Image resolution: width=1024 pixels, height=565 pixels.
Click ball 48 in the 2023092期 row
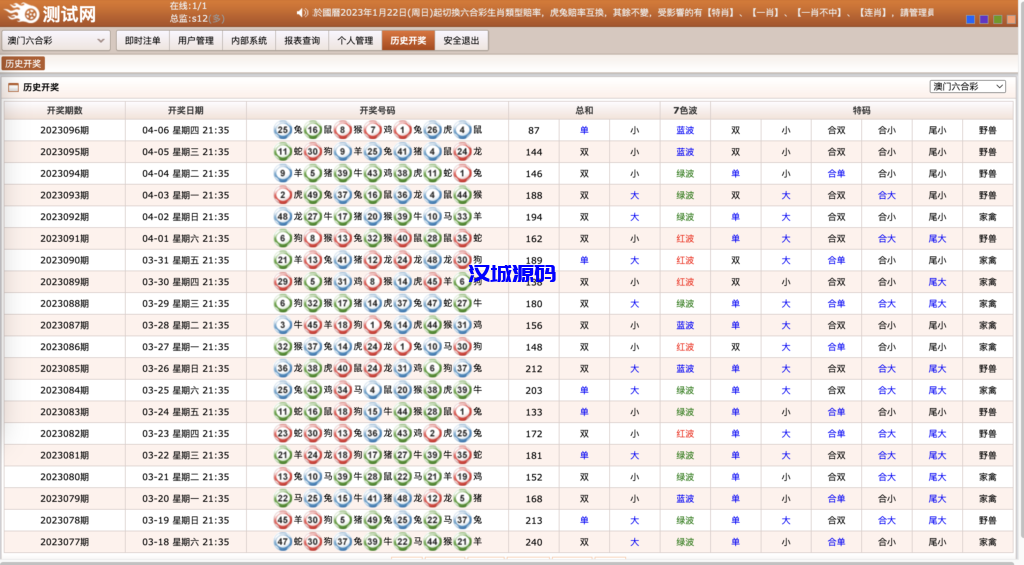pos(282,216)
